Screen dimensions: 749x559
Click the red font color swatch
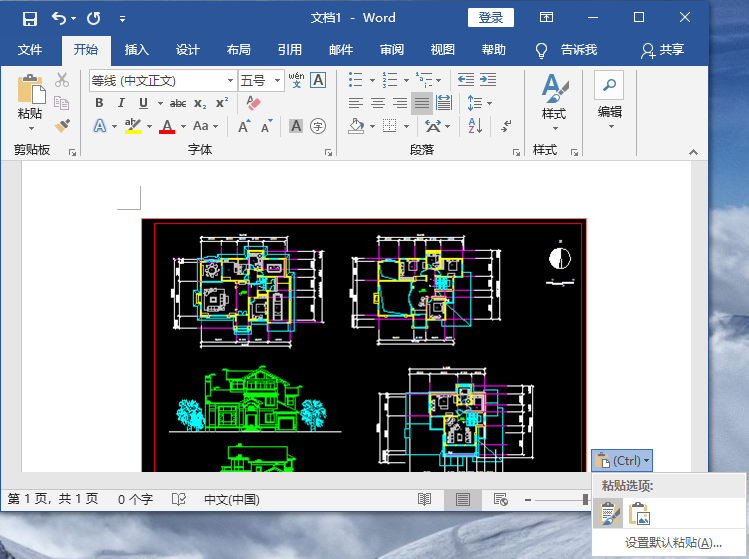(x=167, y=127)
